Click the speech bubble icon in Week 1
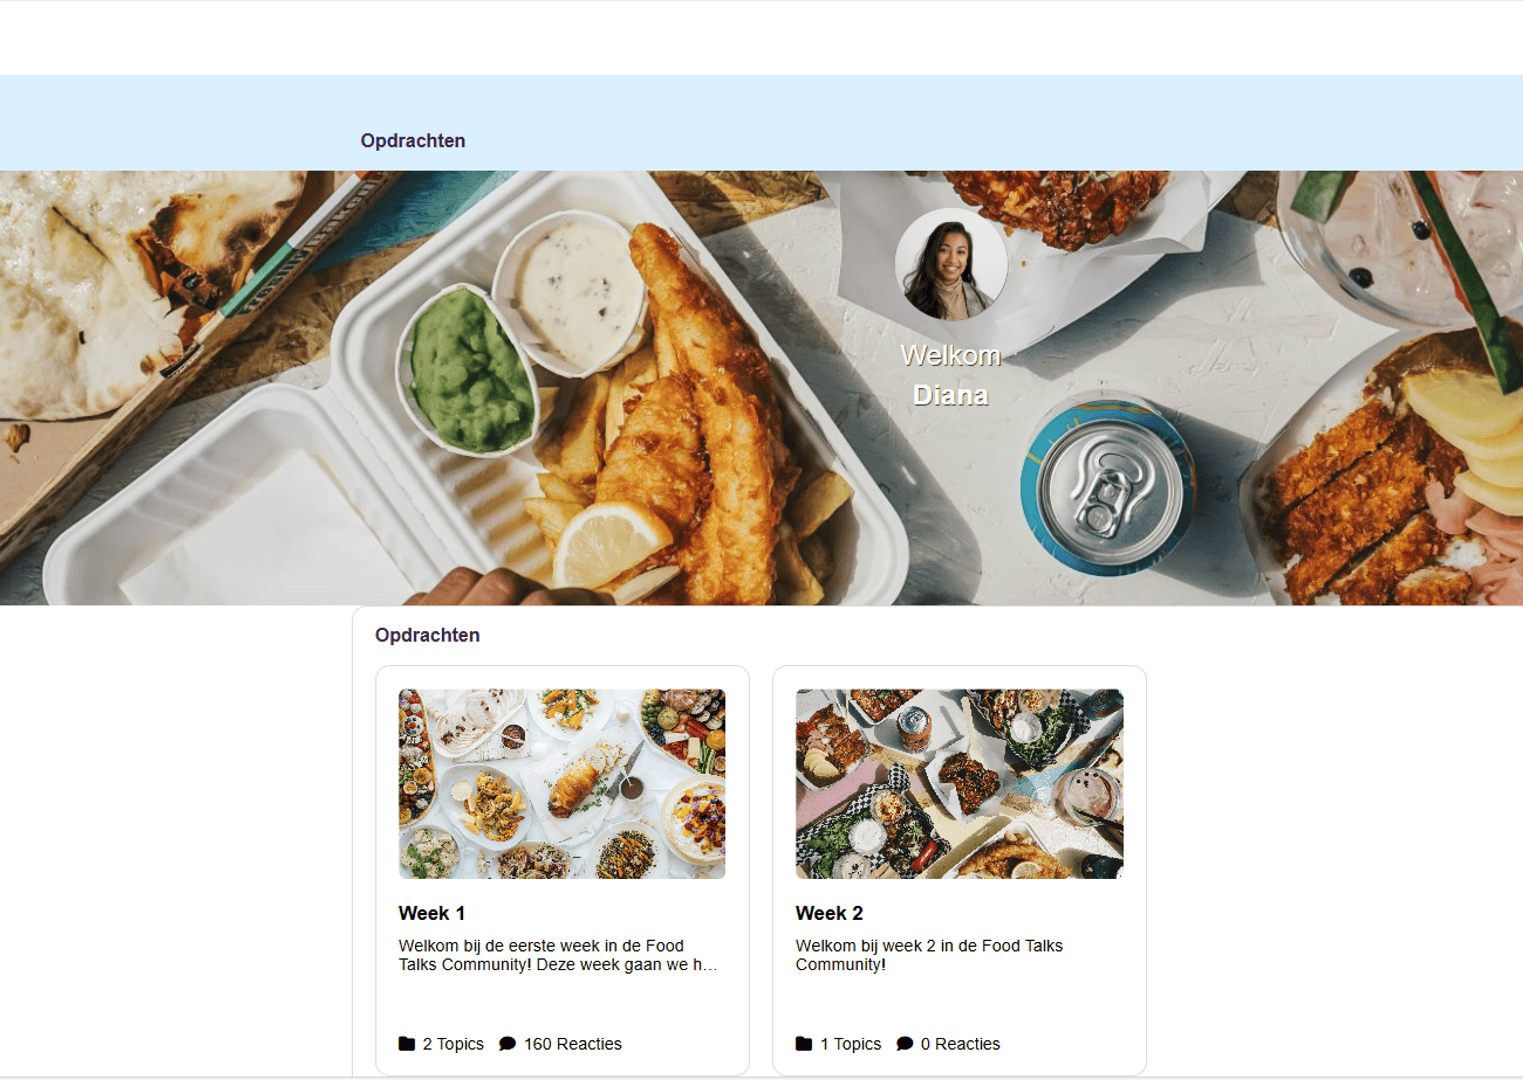1523x1080 pixels. point(507,1044)
